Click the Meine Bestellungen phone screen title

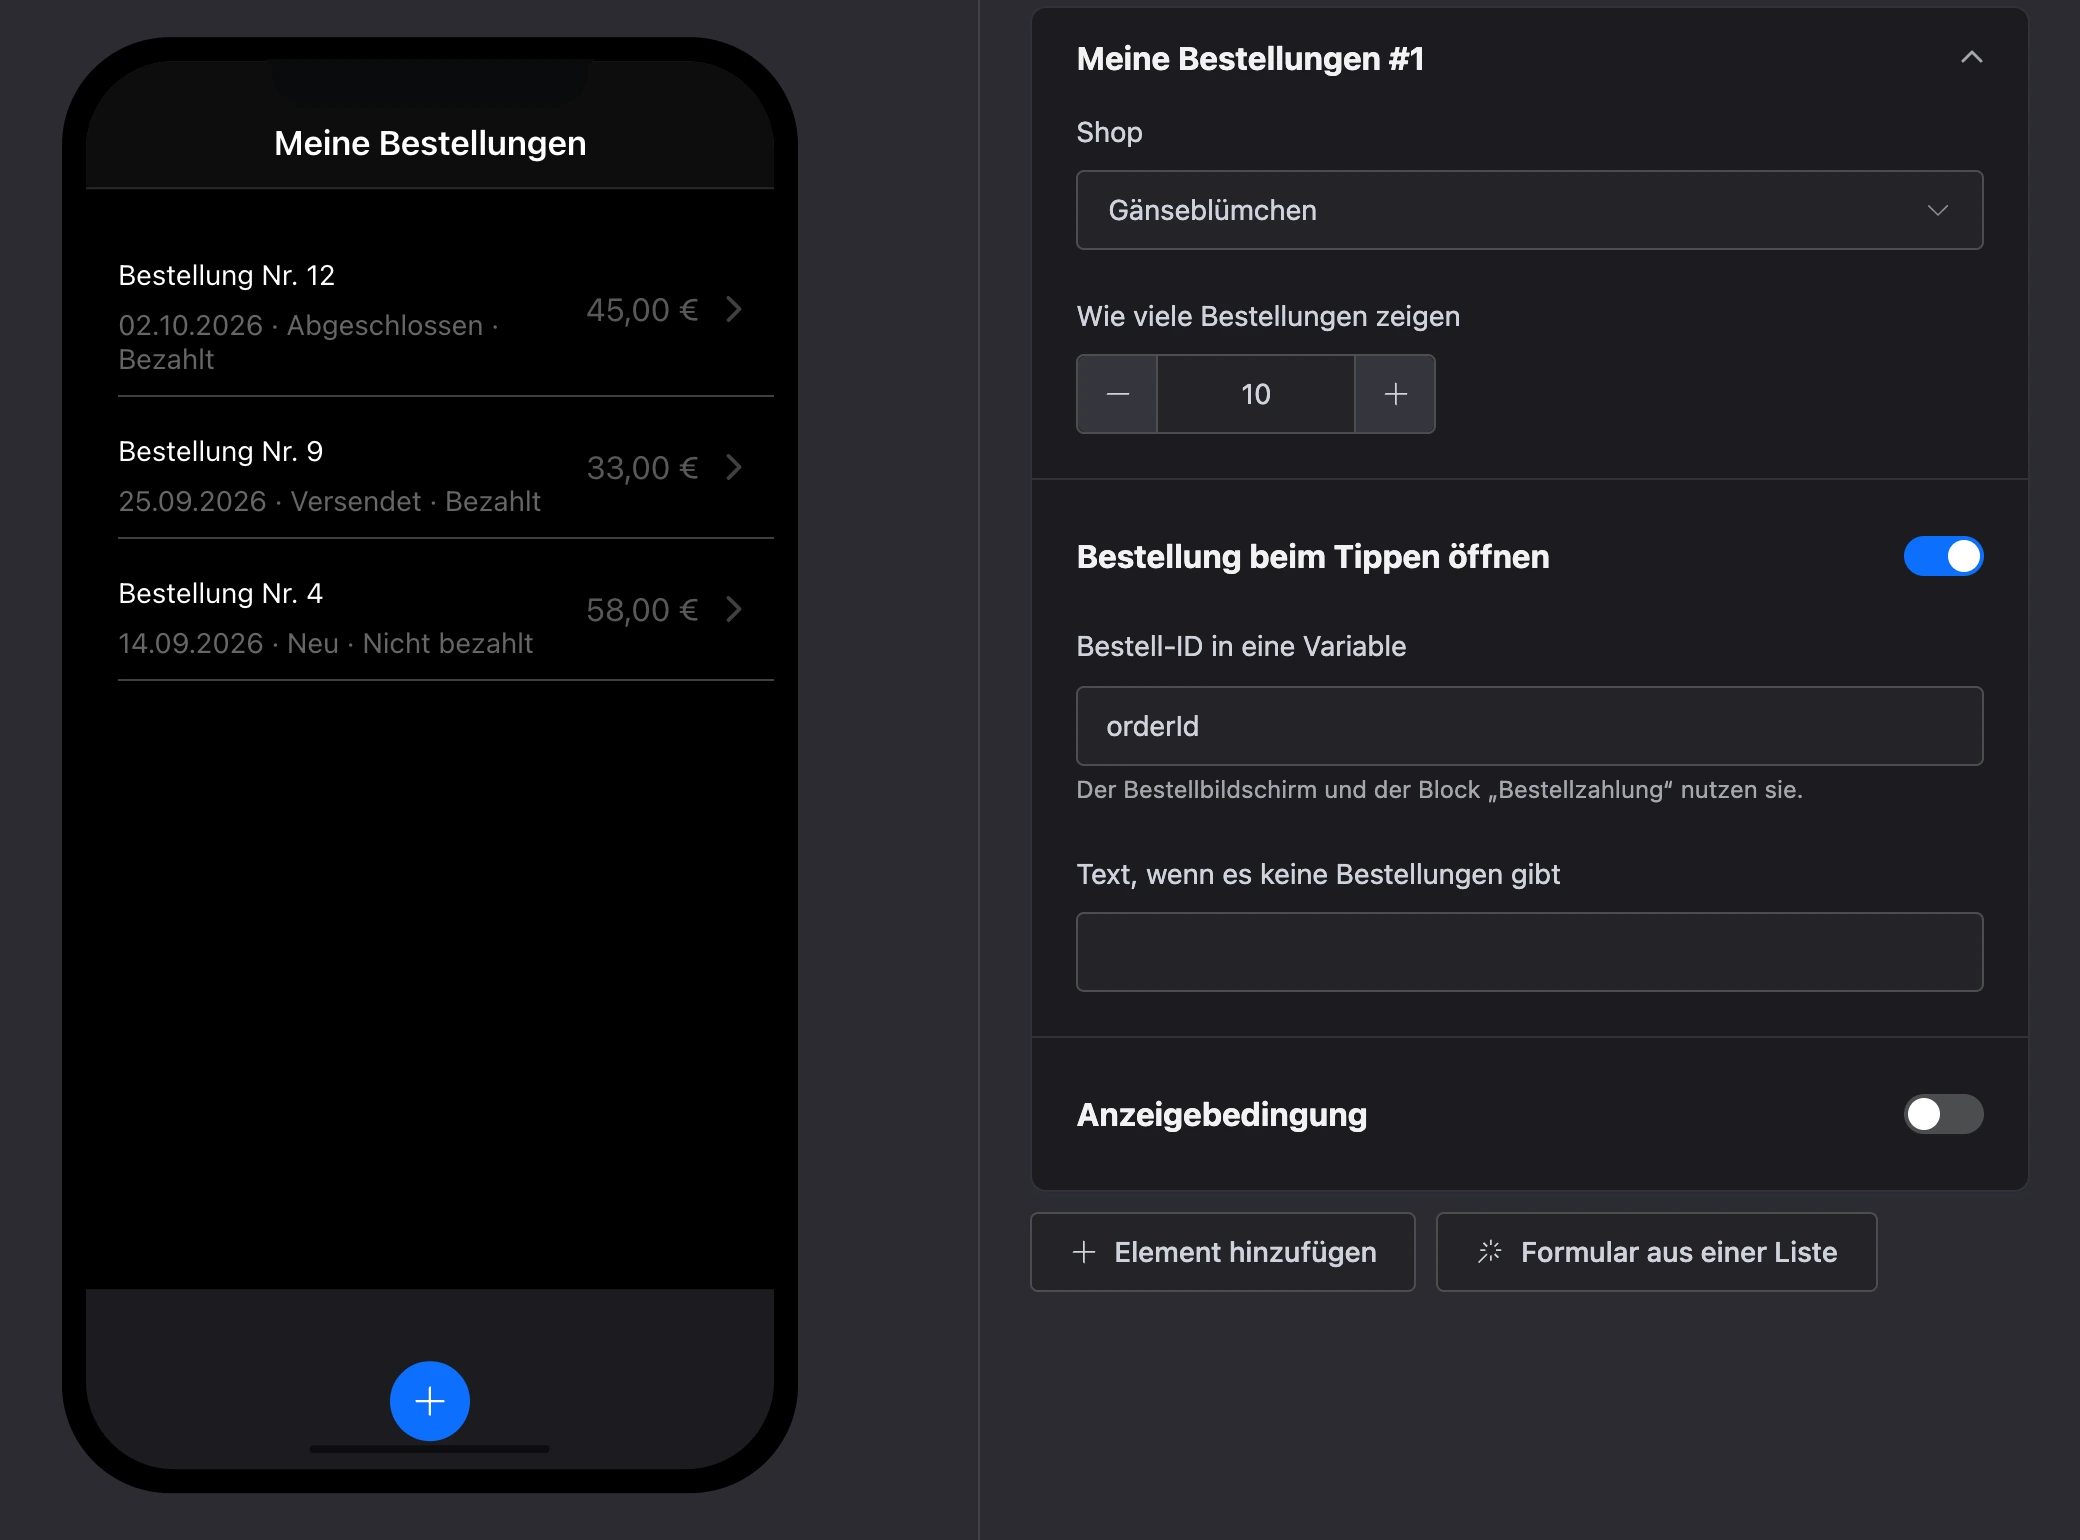click(430, 143)
